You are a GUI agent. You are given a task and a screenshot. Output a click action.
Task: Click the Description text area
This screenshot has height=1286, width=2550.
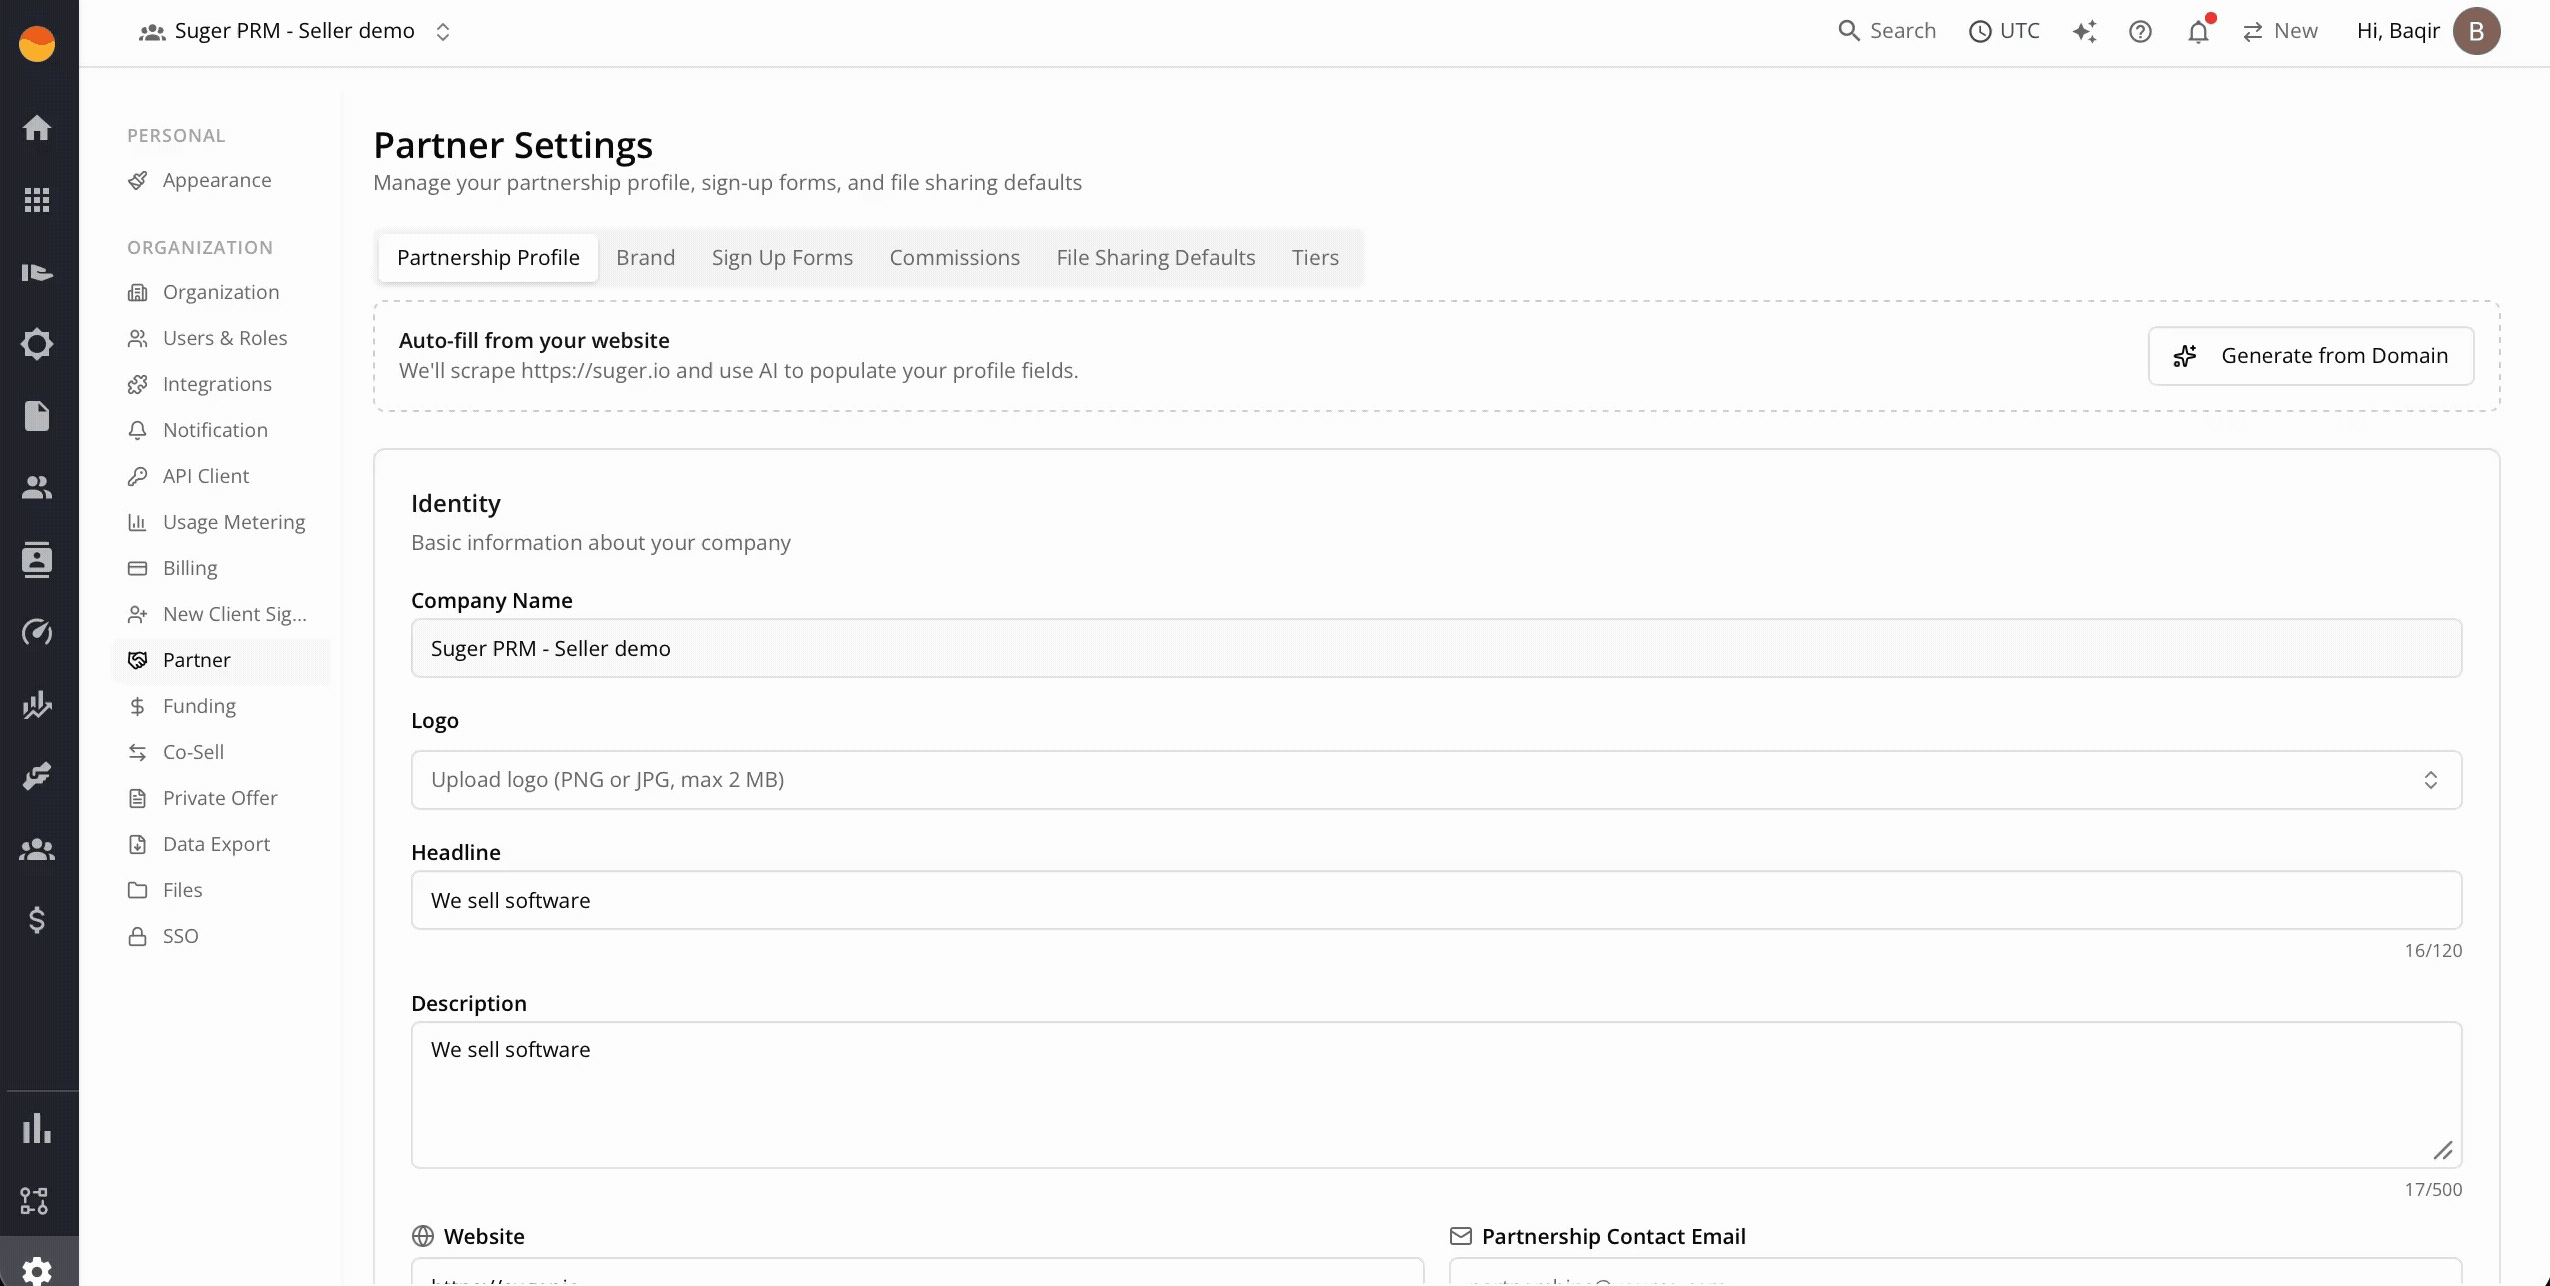tap(1436, 1095)
